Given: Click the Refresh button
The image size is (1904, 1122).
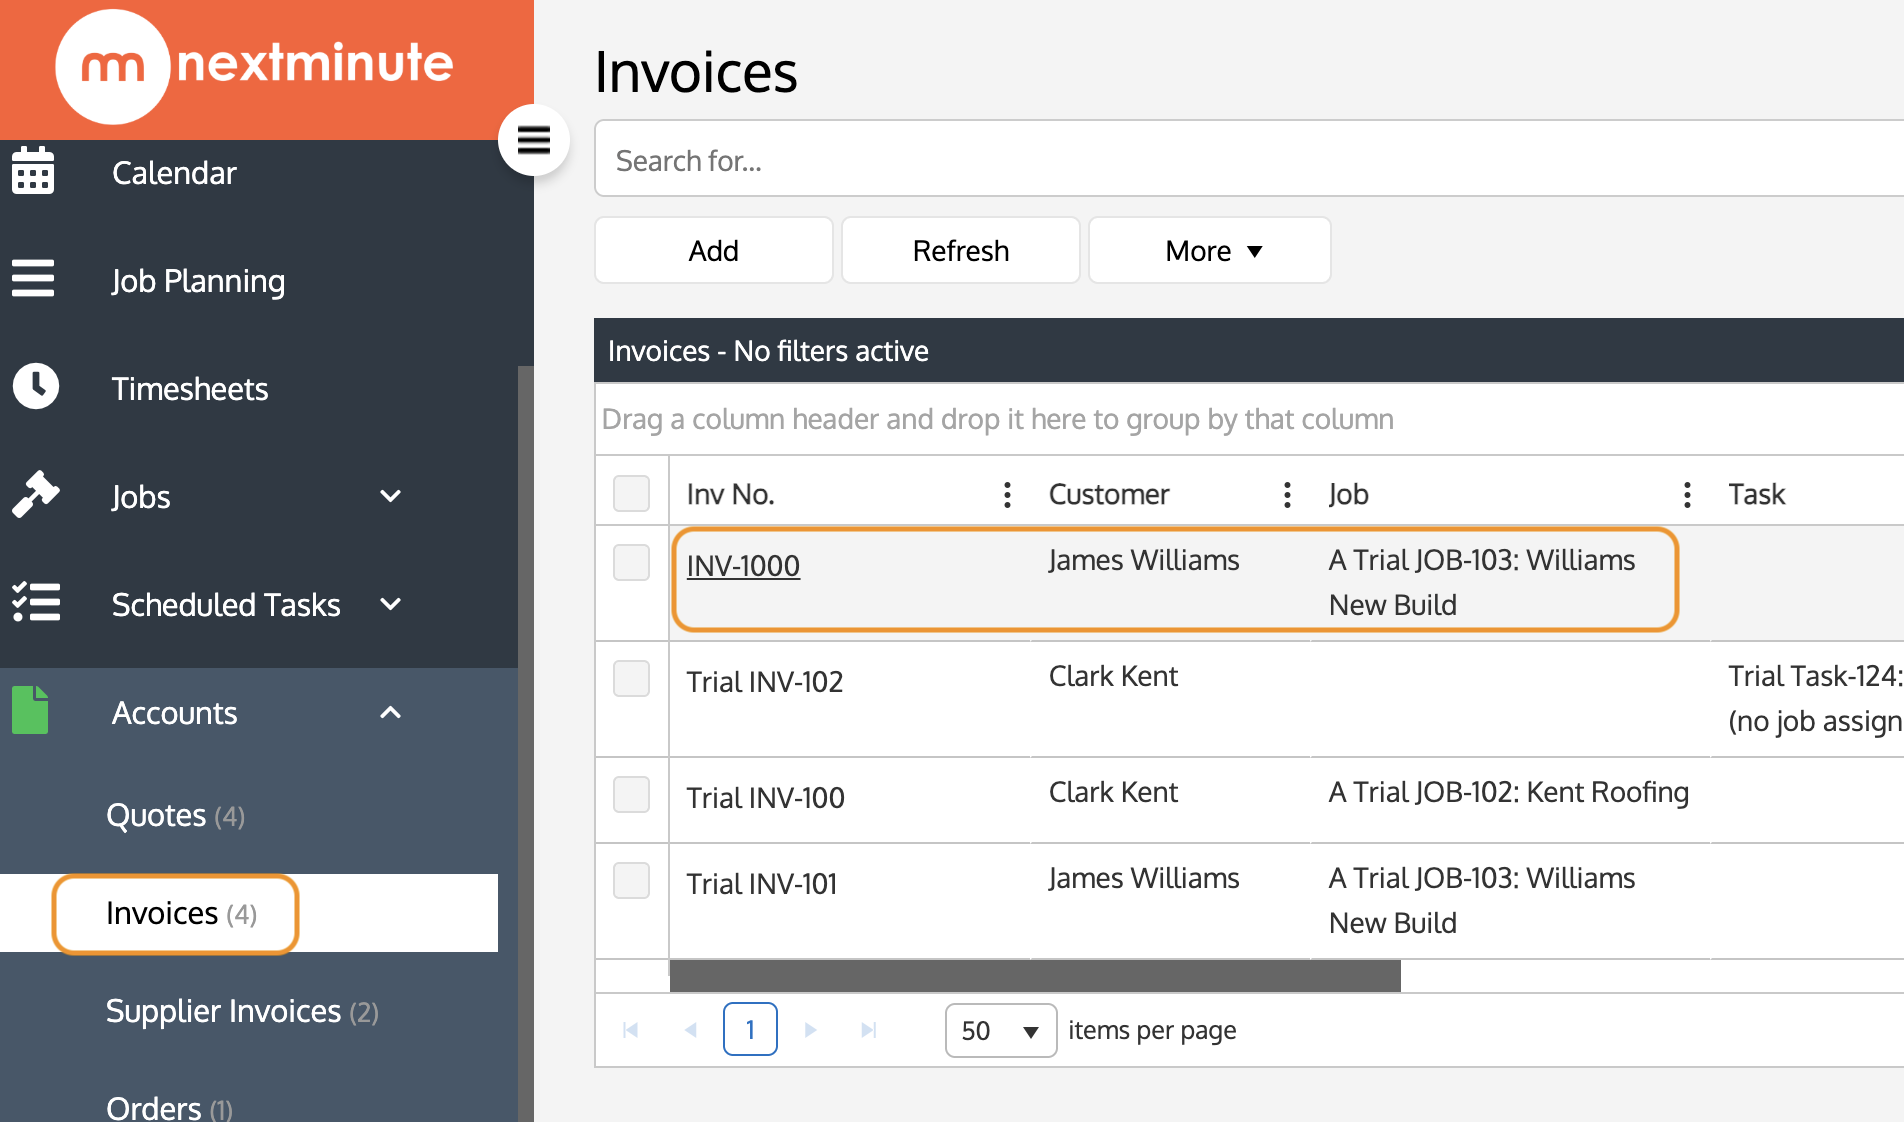Looking at the screenshot, I should click(961, 250).
